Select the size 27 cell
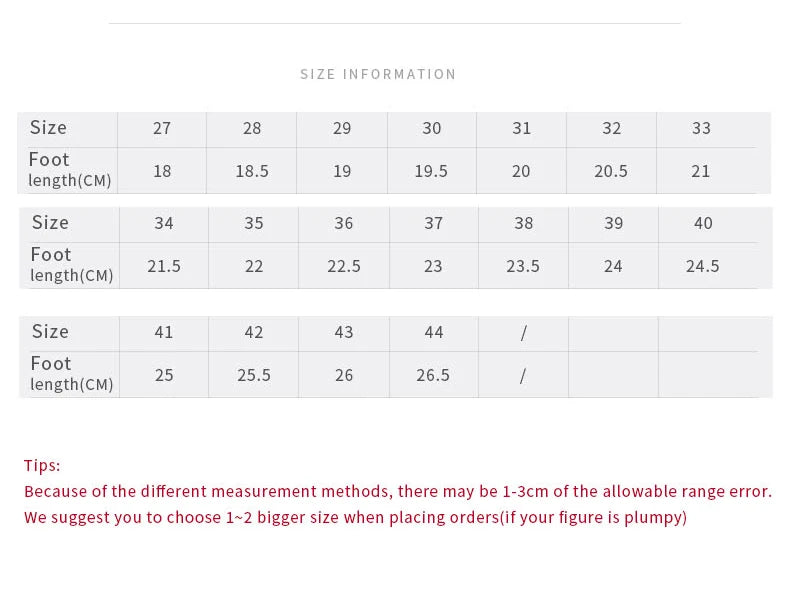 tap(162, 128)
